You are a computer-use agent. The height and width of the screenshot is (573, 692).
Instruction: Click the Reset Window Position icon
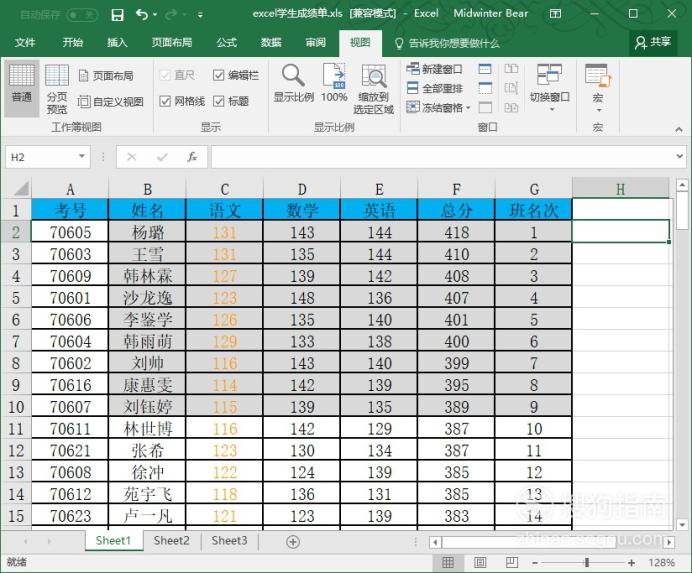(x=511, y=107)
